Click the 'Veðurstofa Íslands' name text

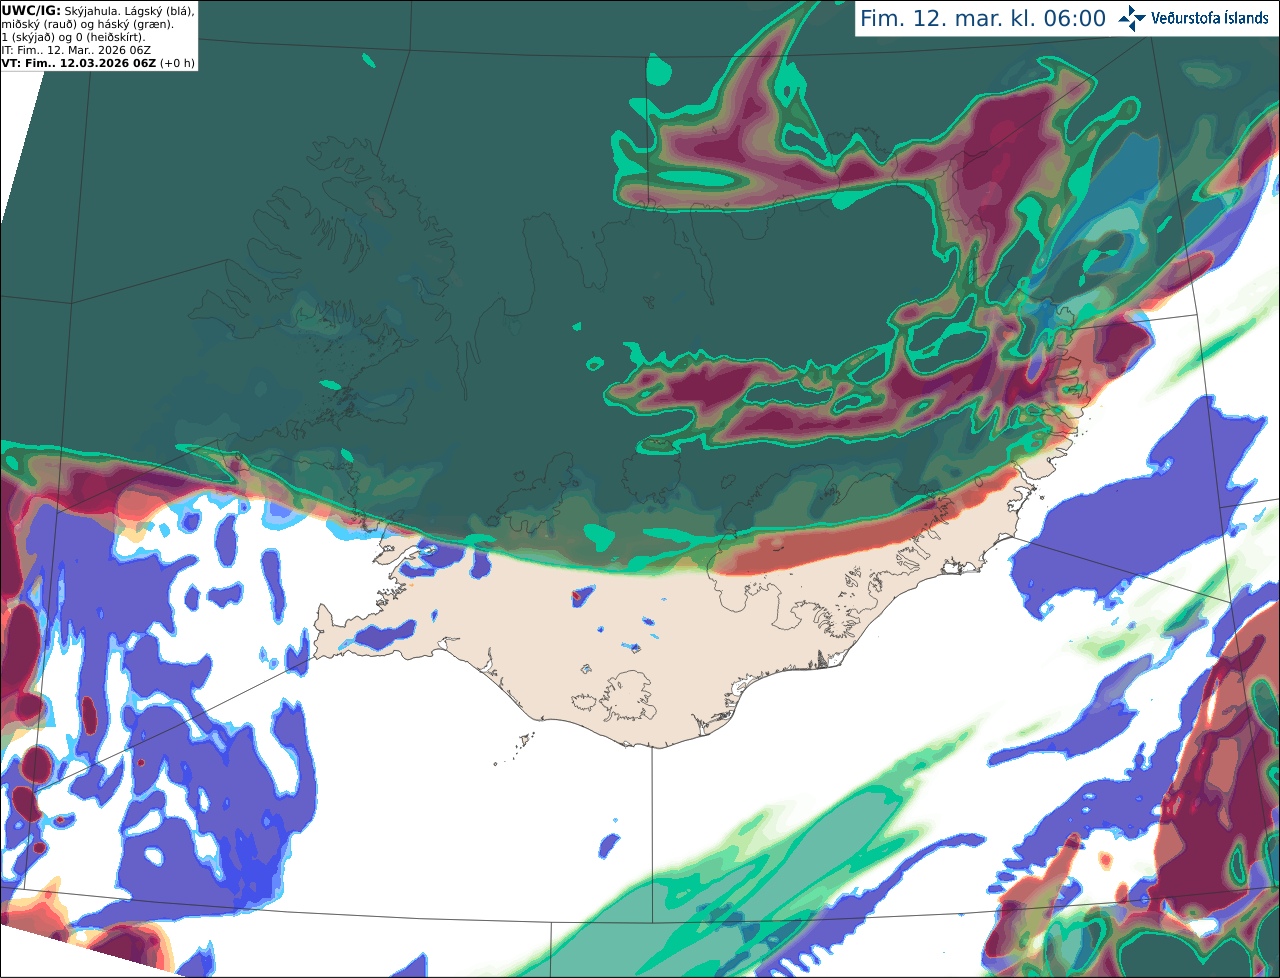coord(1210,18)
